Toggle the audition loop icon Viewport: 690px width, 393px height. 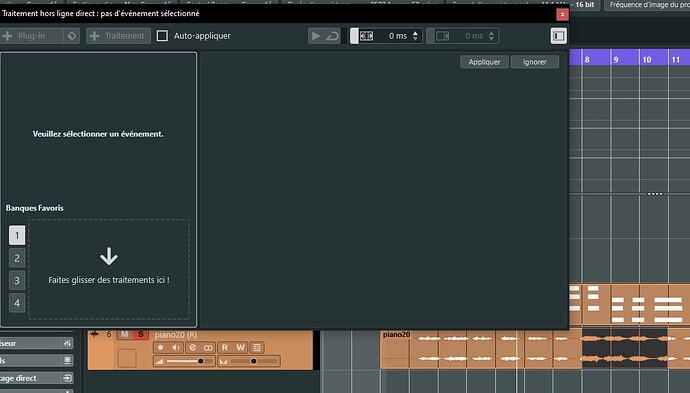click(x=332, y=36)
